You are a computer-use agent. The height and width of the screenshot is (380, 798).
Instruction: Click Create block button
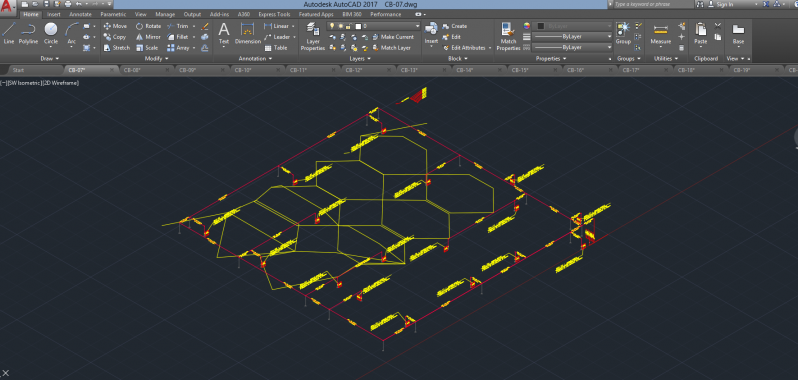pyautogui.click(x=454, y=26)
